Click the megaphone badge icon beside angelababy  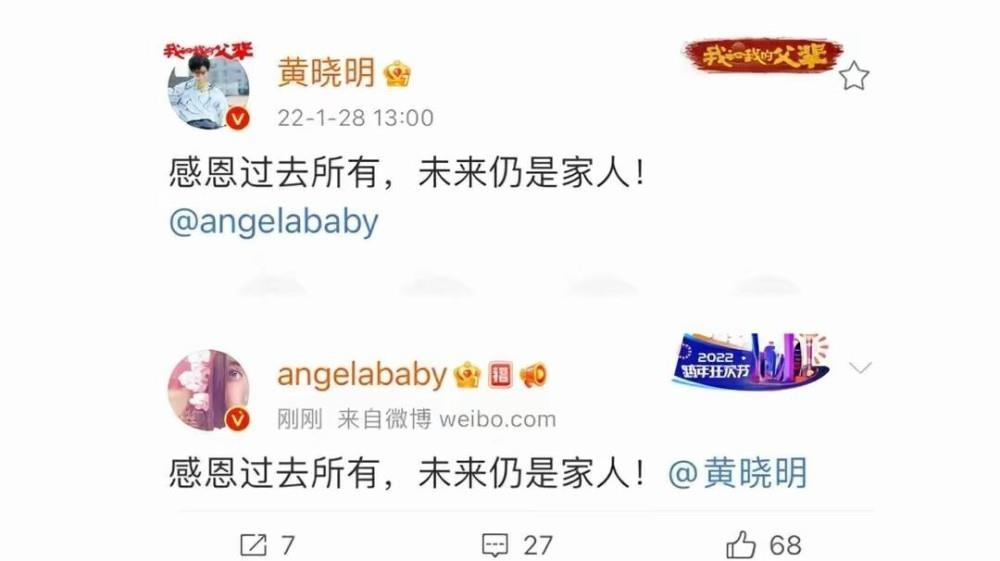click(533, 375)
